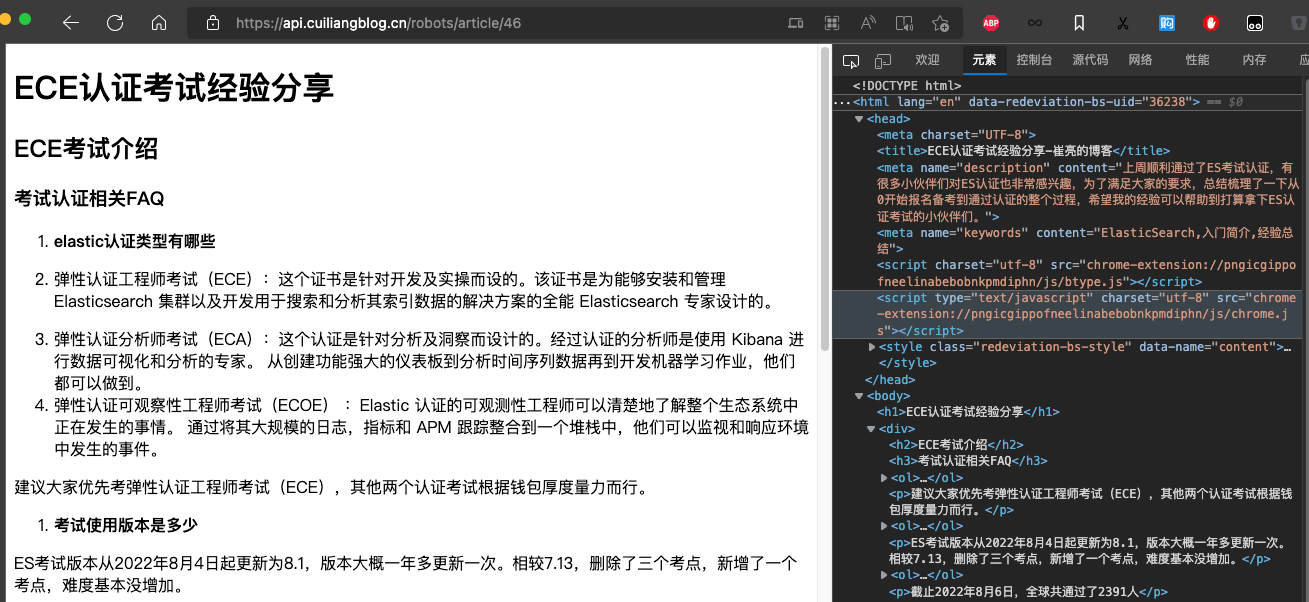
Task: Select the <title> node in Elements
Action: (x=1023, y=151)
